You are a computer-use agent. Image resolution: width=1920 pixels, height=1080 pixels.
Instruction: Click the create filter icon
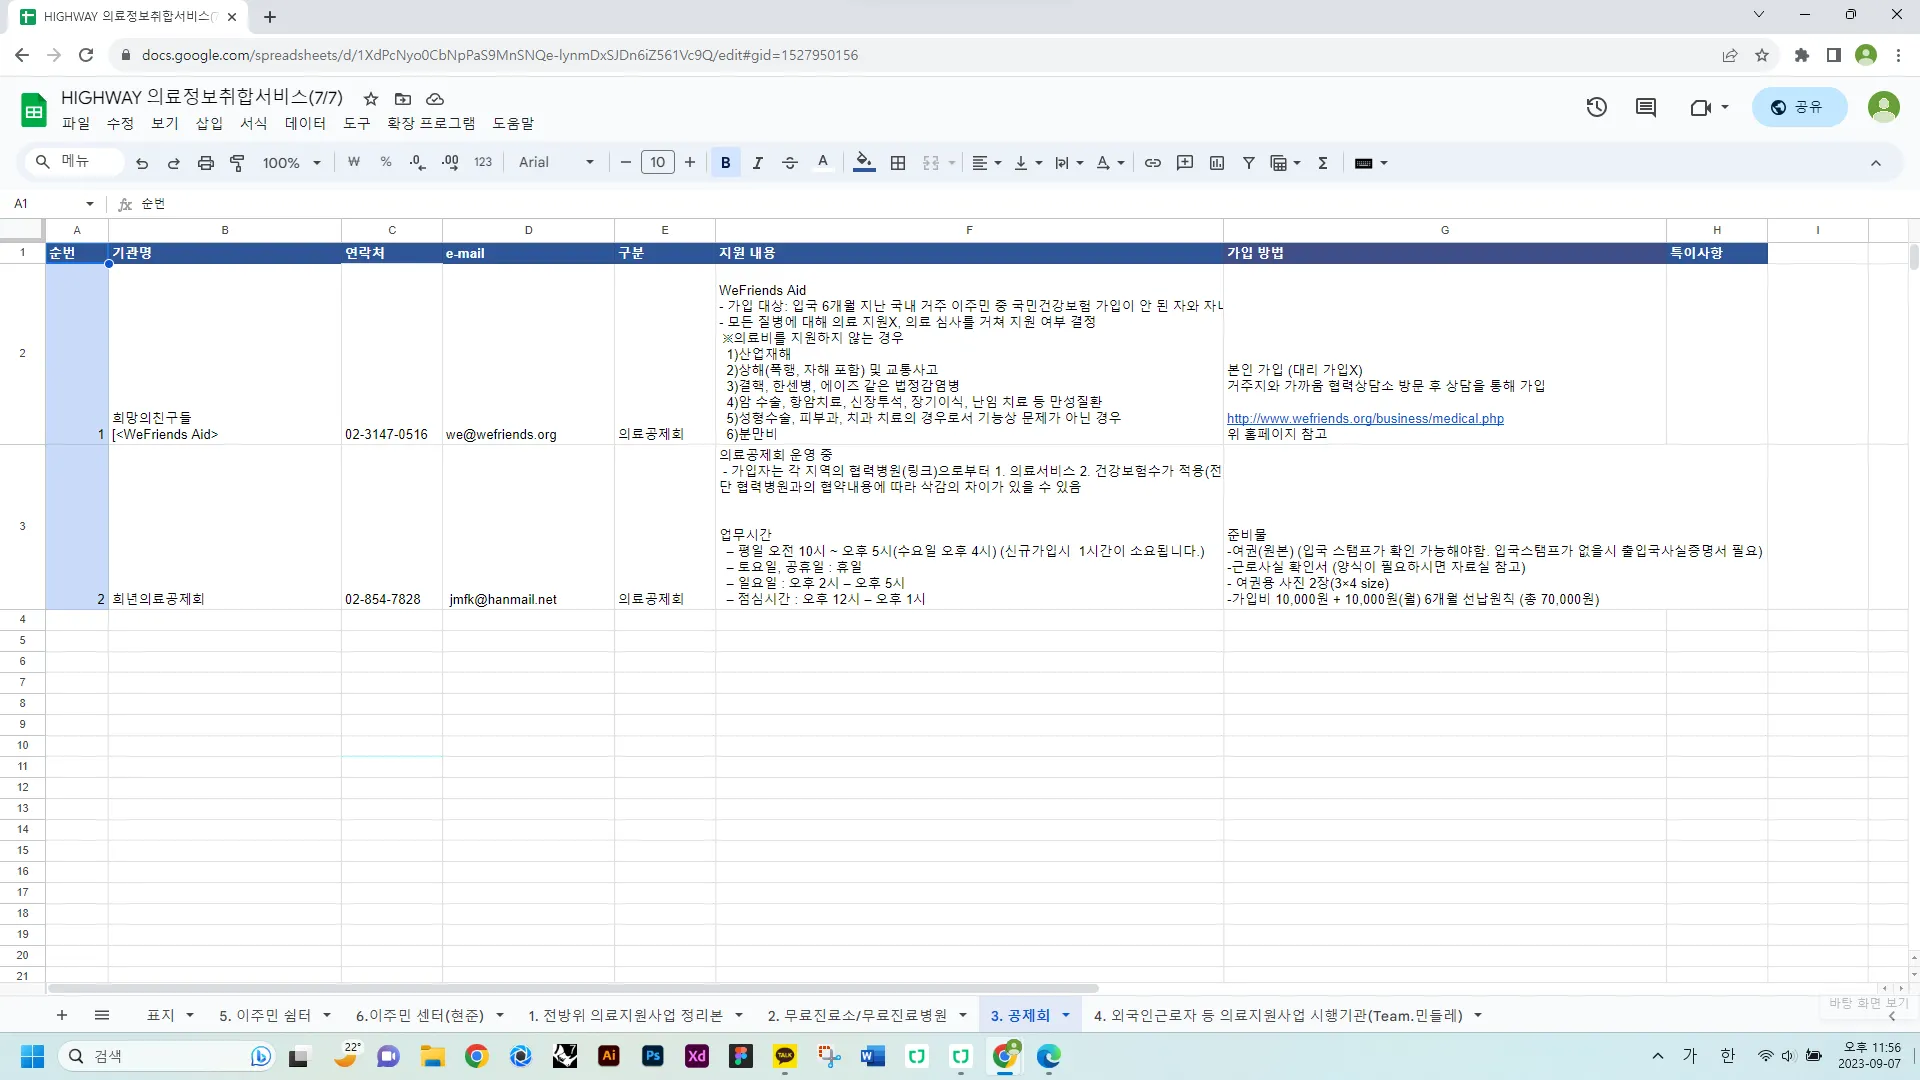1249,163
